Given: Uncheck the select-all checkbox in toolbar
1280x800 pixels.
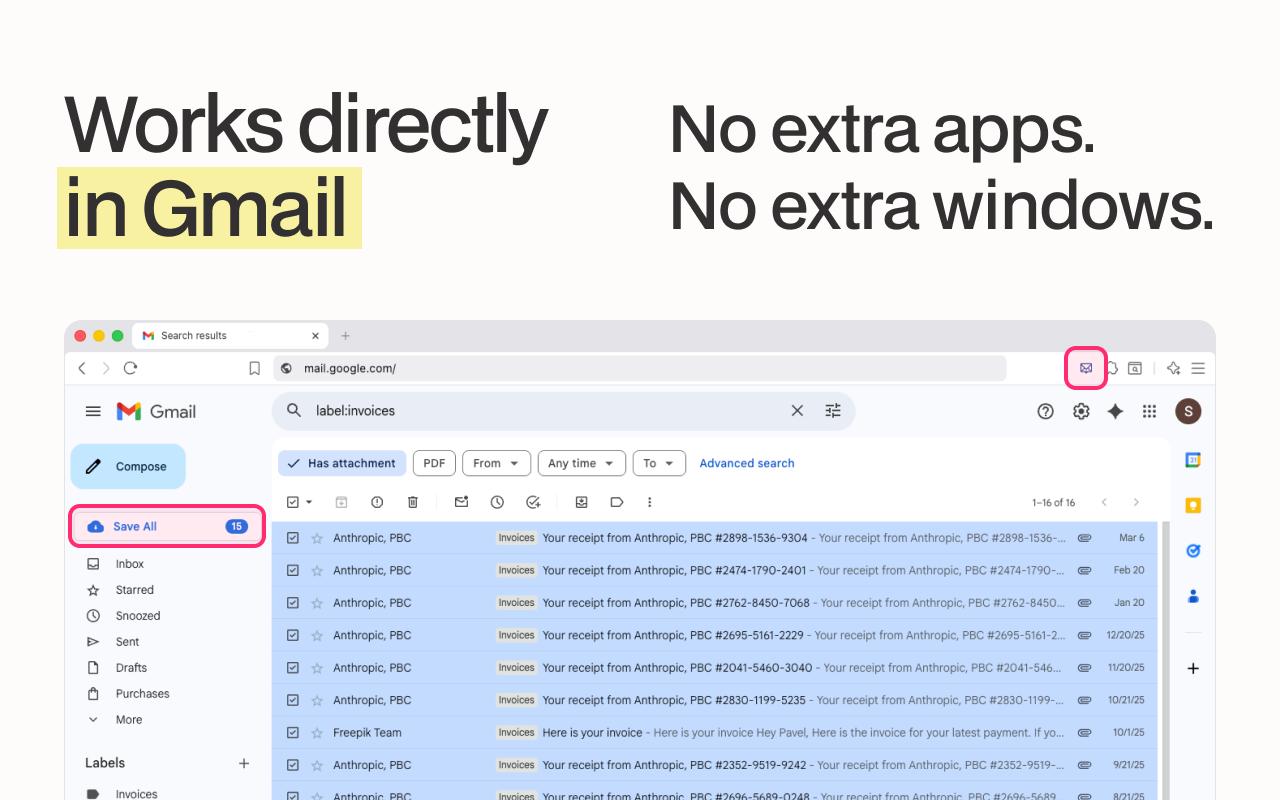Looking at the screenshot, I should click(x=293, y=502).
